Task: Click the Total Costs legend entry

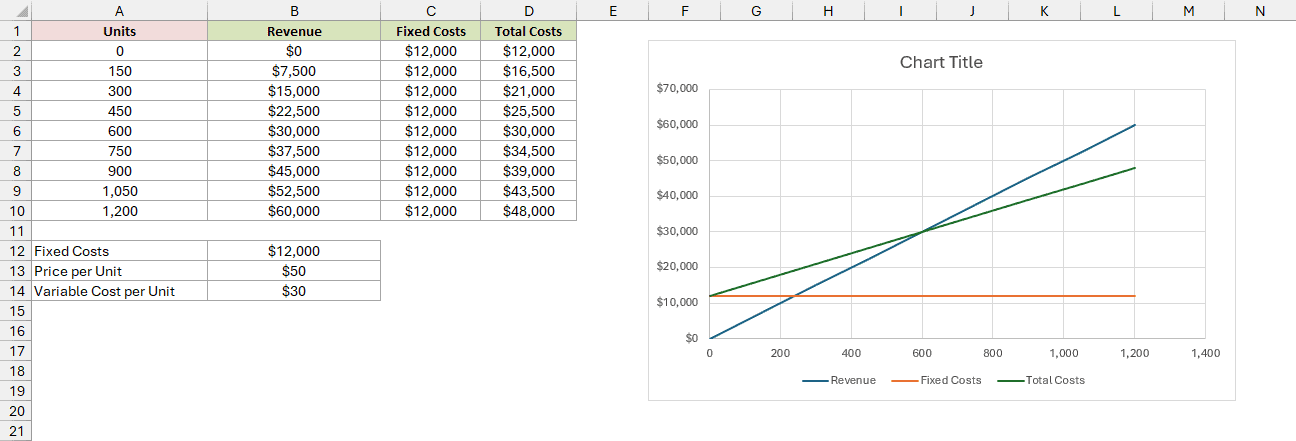Action: [x=1040, y=380]
